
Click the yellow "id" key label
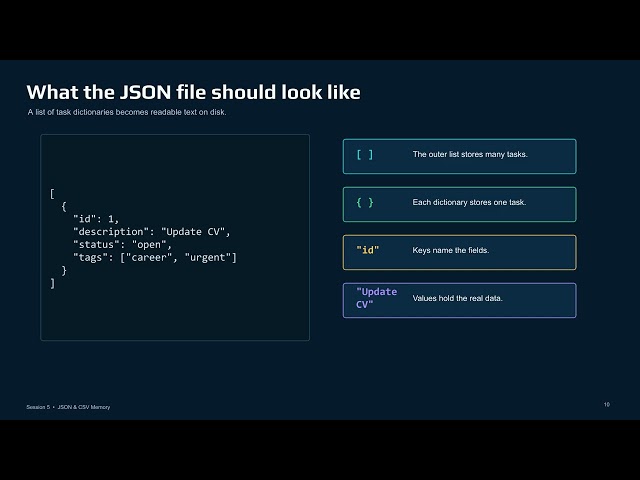367,250
